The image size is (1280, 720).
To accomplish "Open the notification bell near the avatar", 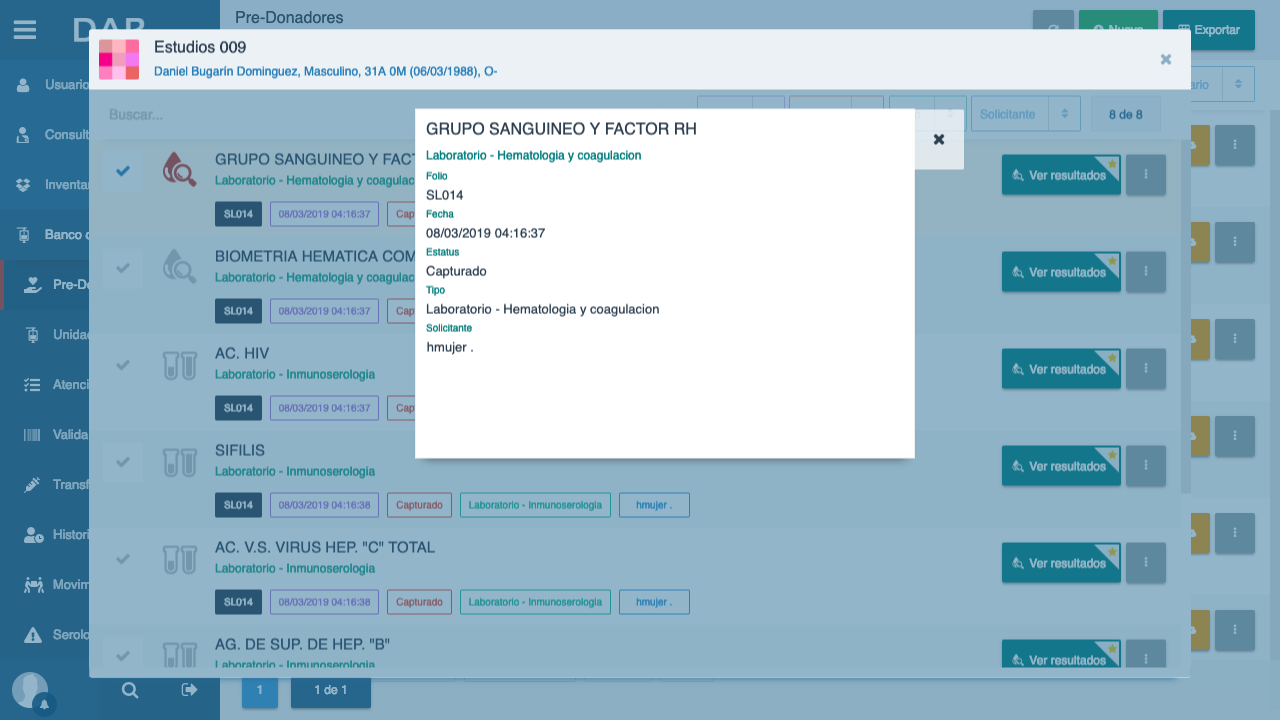I will coord(44,705).
